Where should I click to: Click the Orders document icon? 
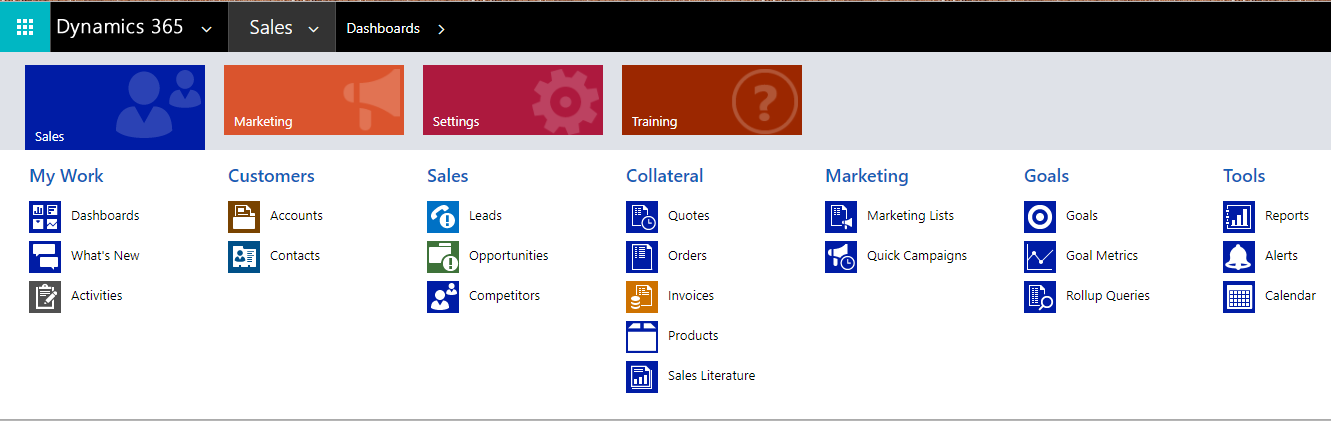point(642,256)
